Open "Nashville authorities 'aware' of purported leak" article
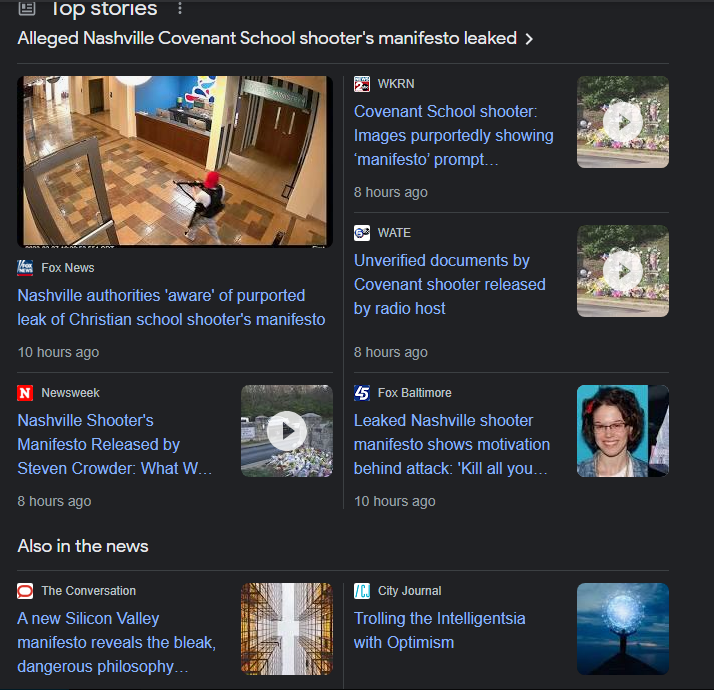The height and width of the screenshot is (690, 714). tap(171, 307)
